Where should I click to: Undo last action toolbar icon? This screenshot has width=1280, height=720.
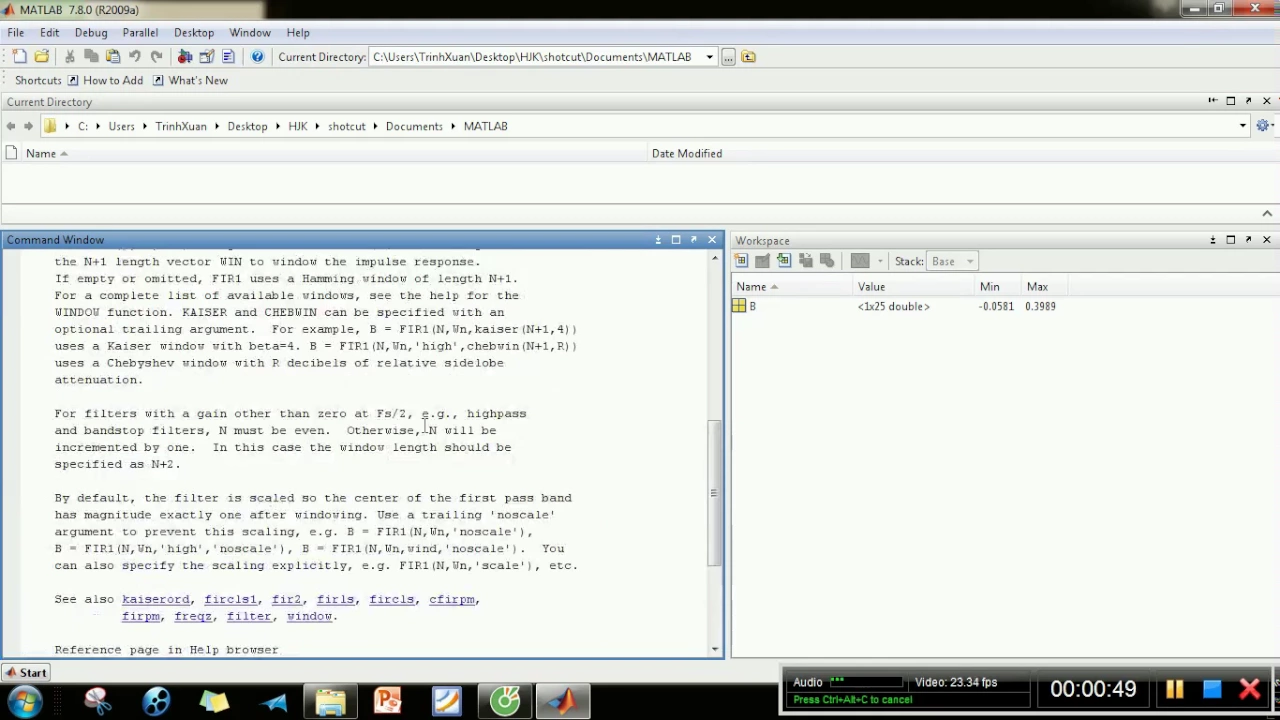(x=135, y=57)
